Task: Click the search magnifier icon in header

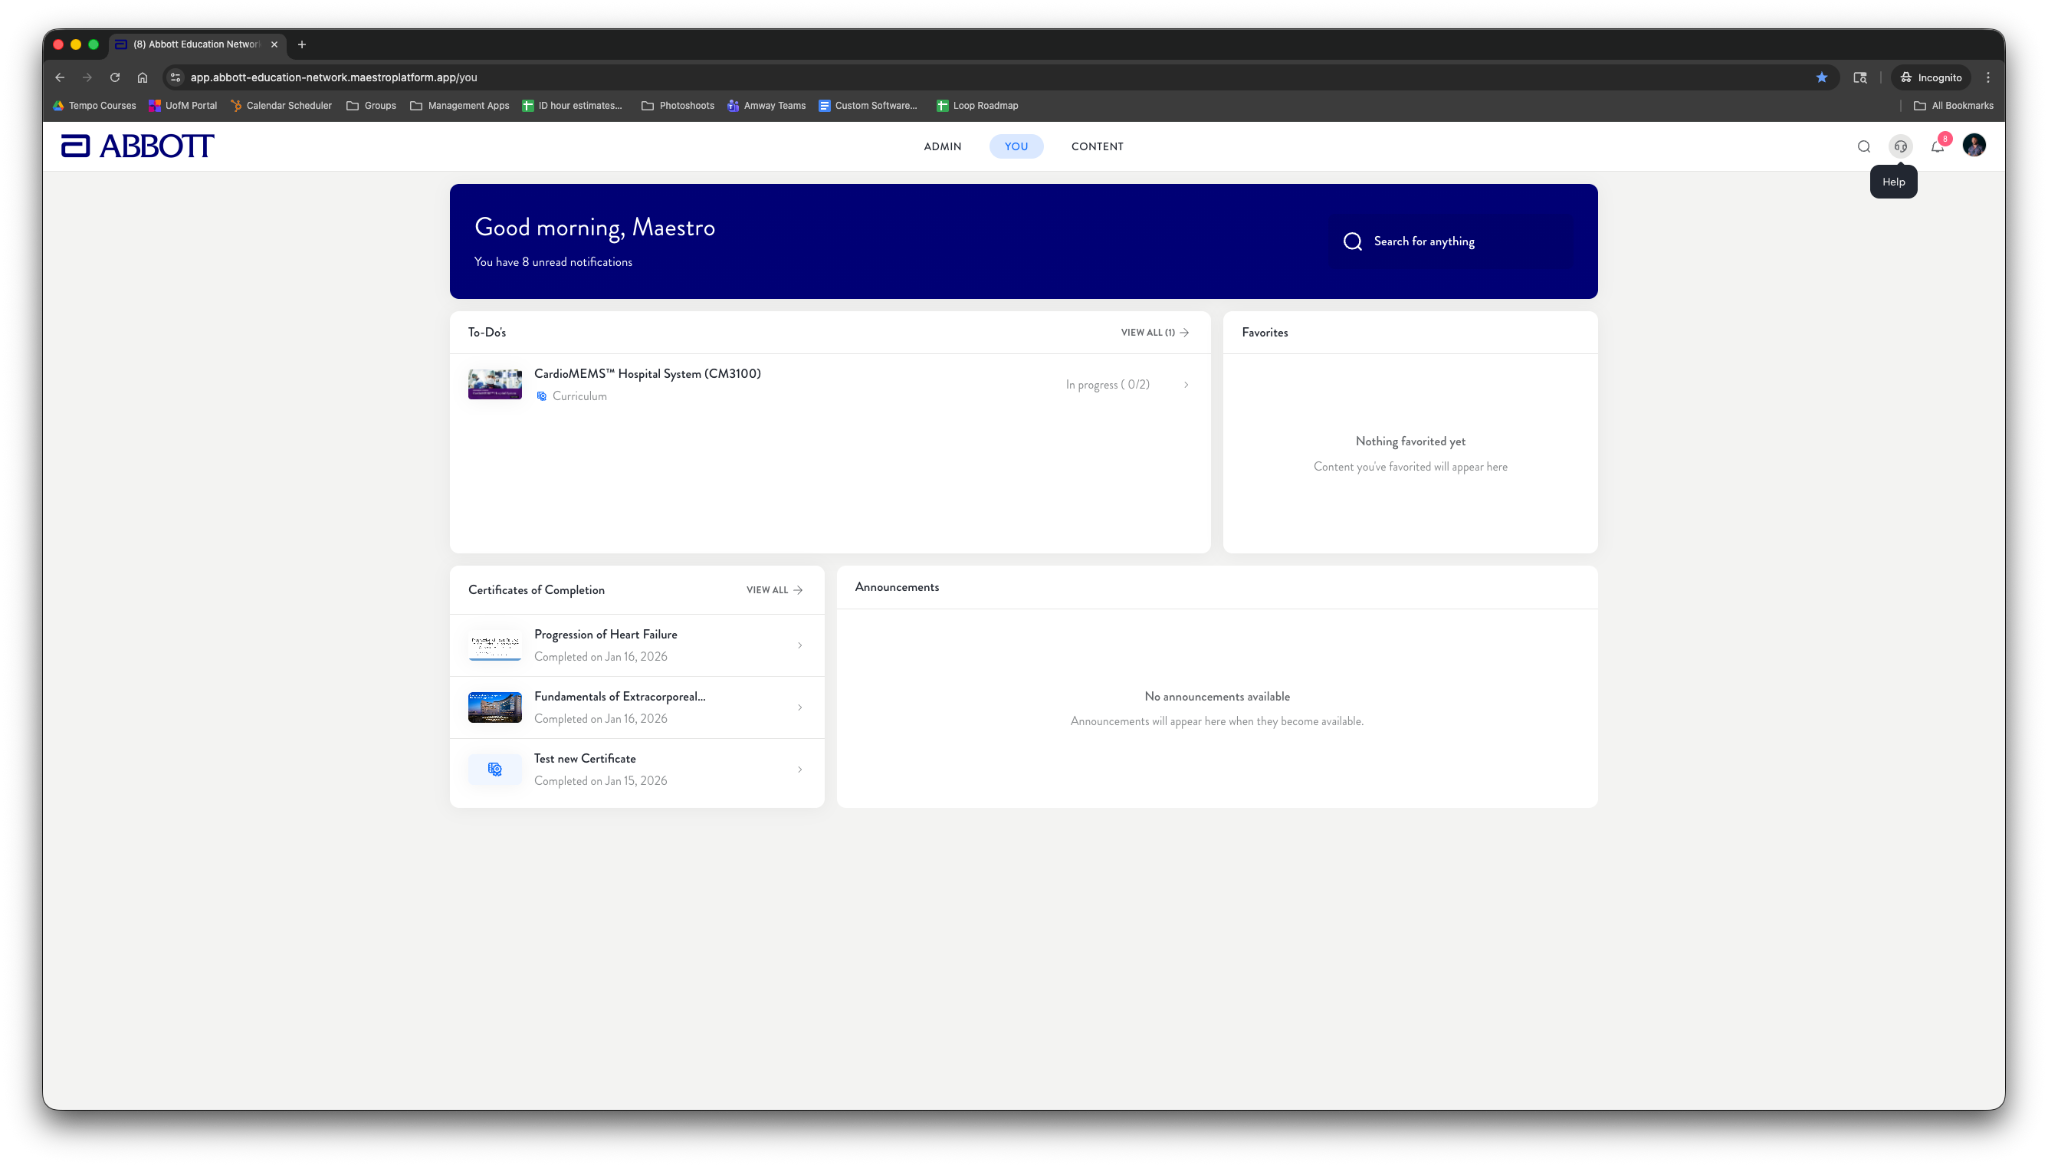Action: 1864,146
